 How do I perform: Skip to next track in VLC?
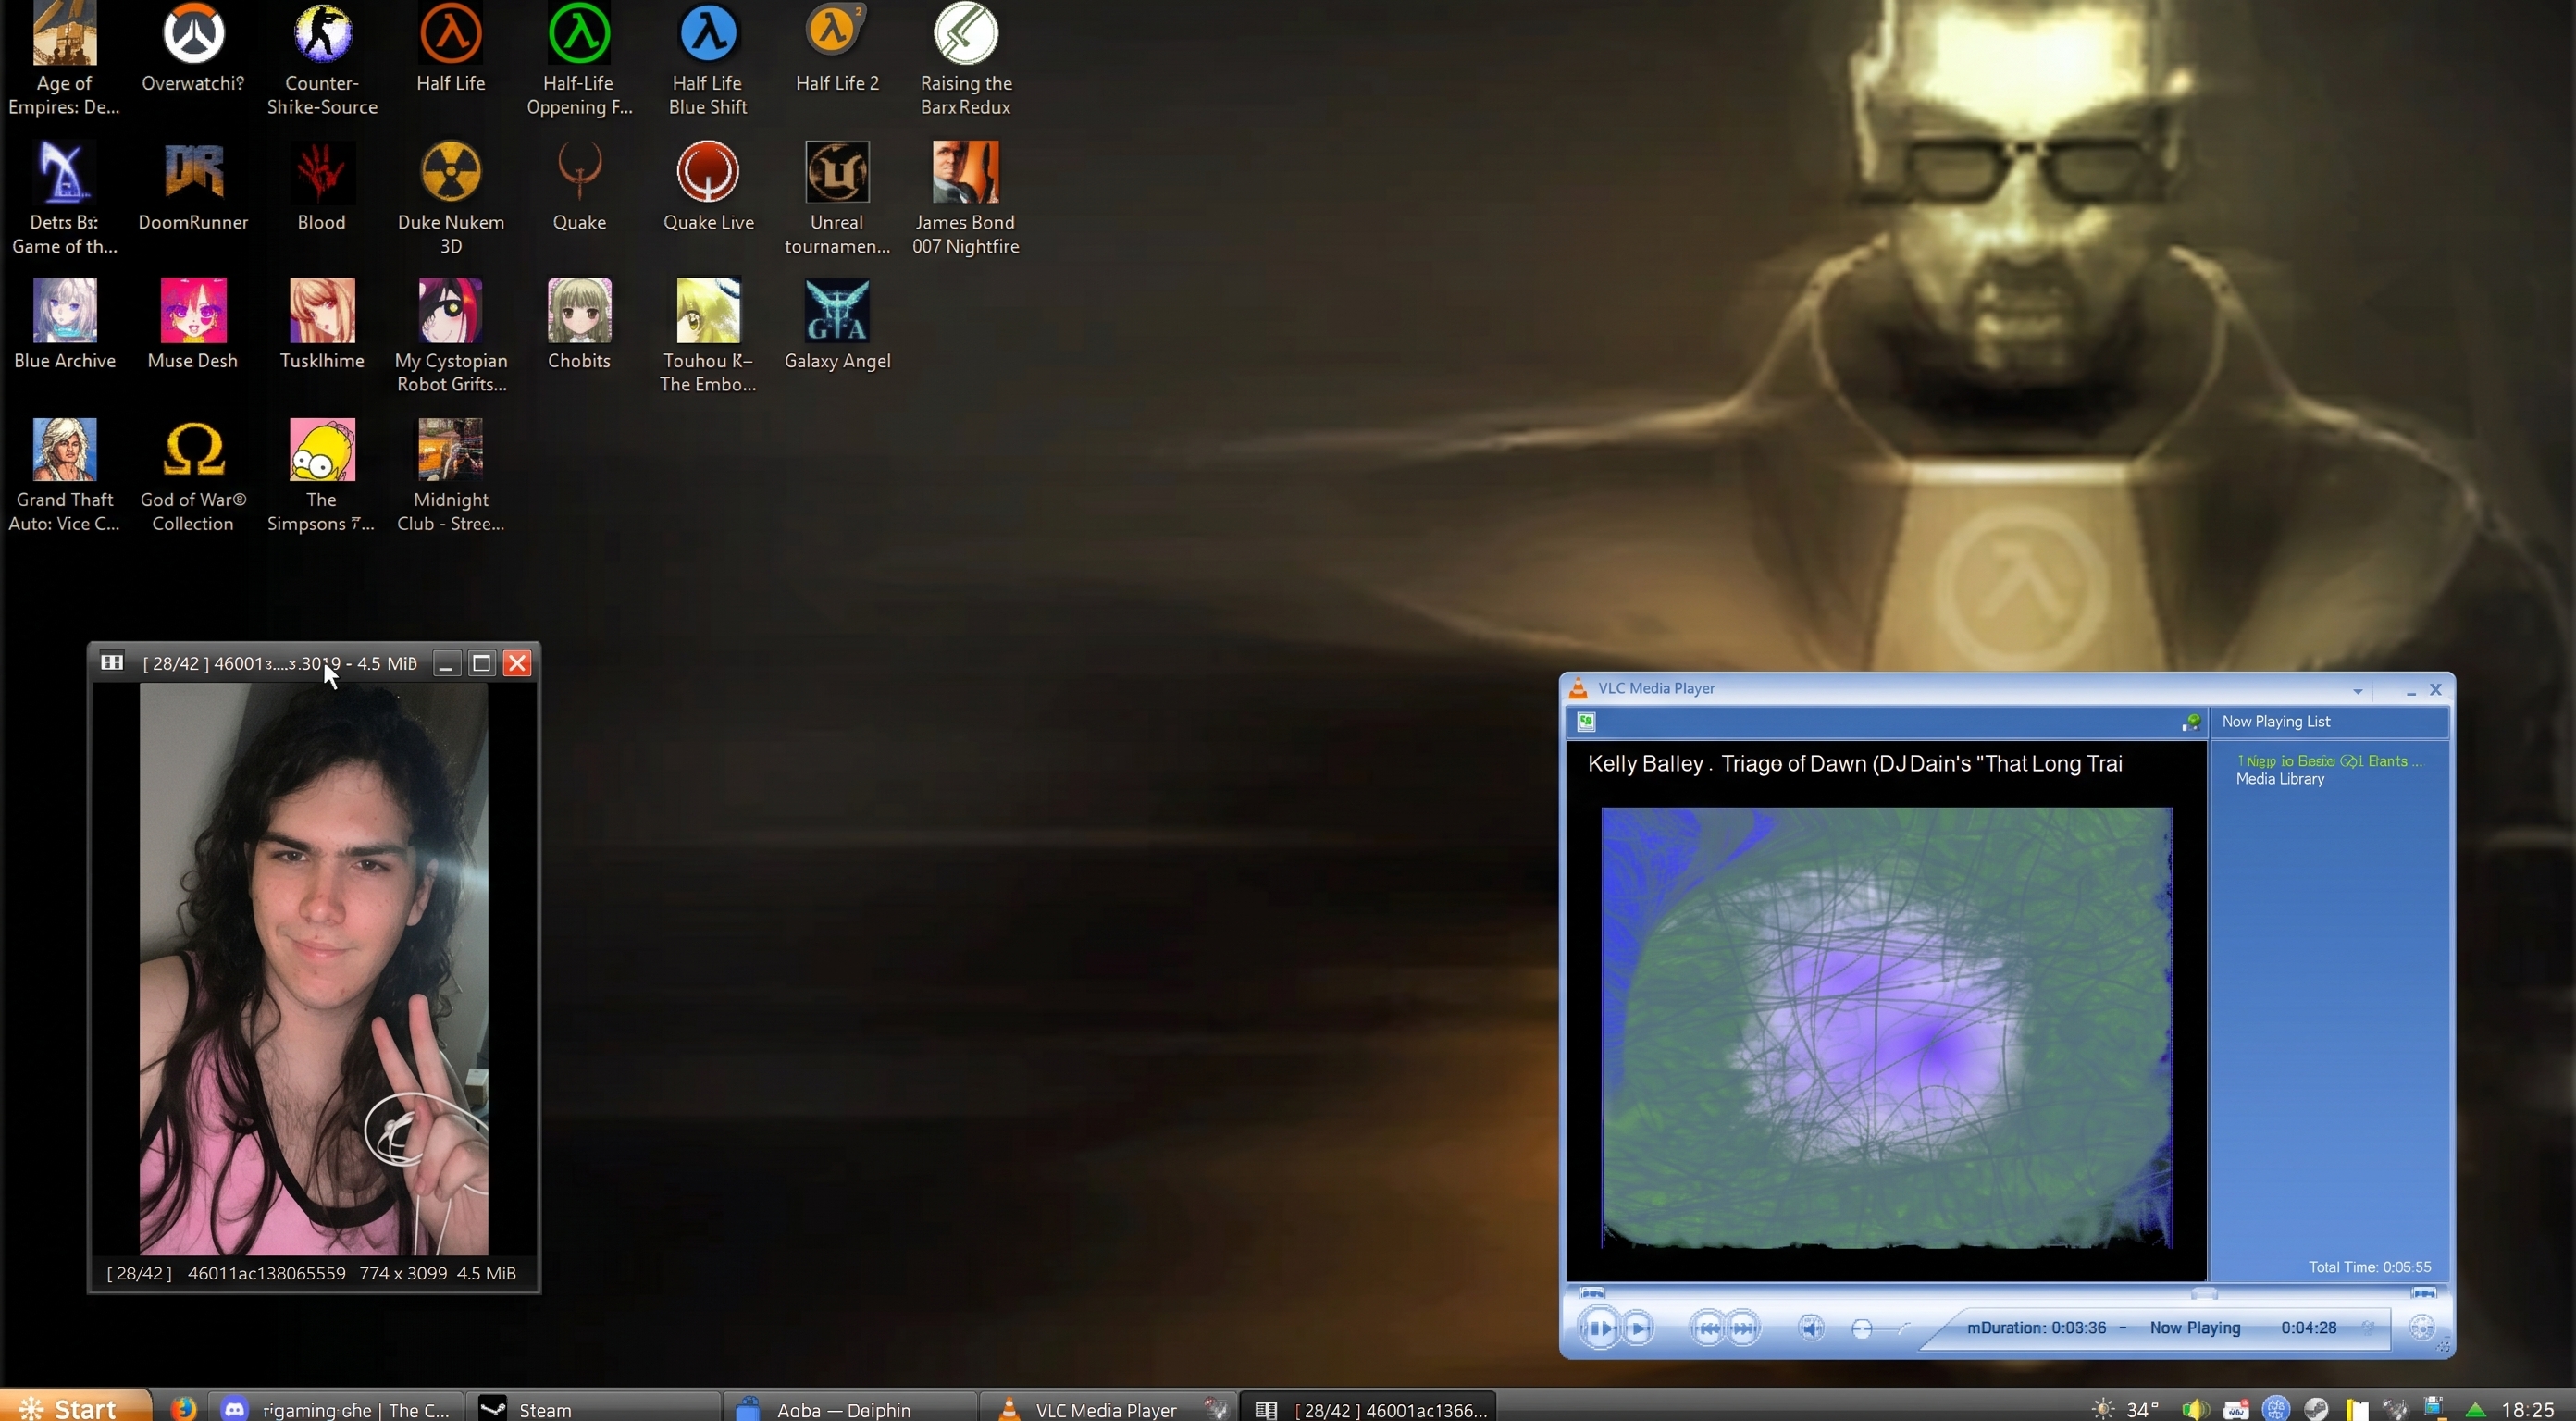(1744, 1328)
